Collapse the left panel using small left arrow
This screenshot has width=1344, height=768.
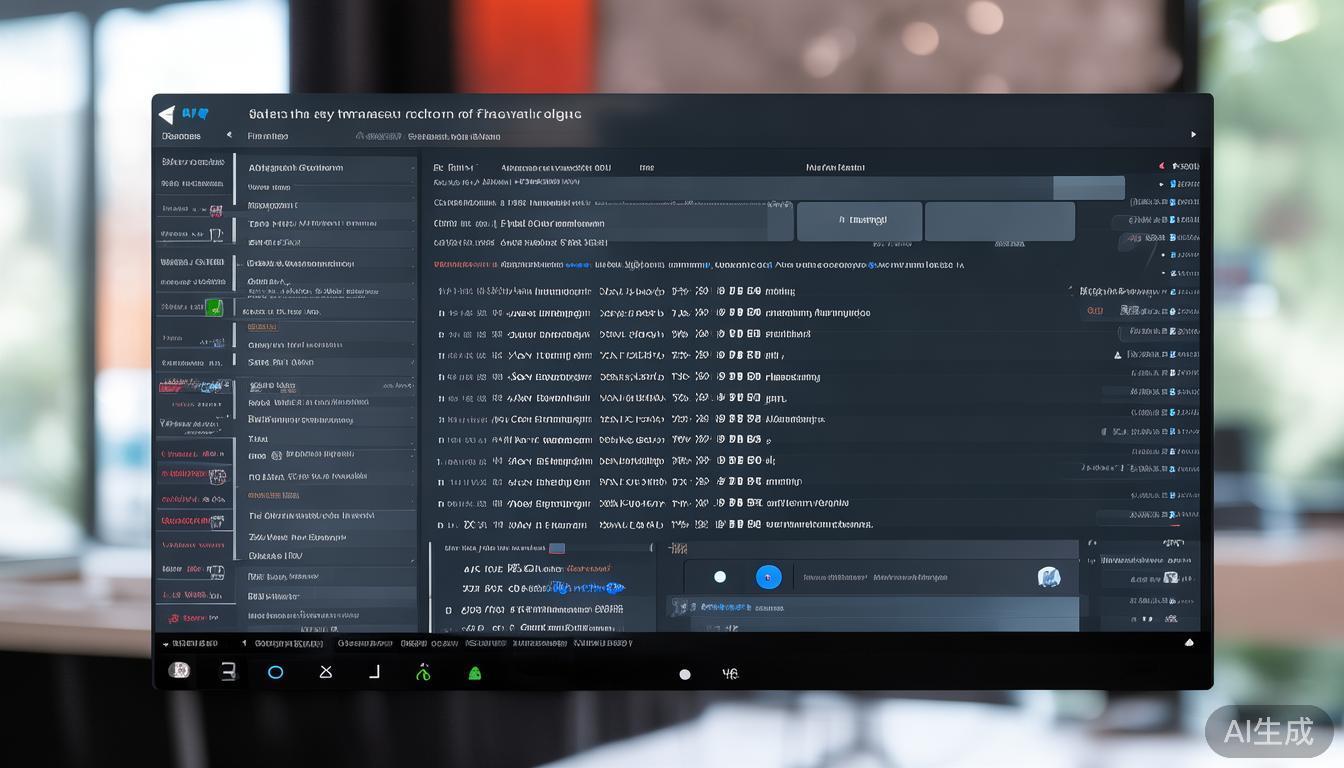(229, 135)
